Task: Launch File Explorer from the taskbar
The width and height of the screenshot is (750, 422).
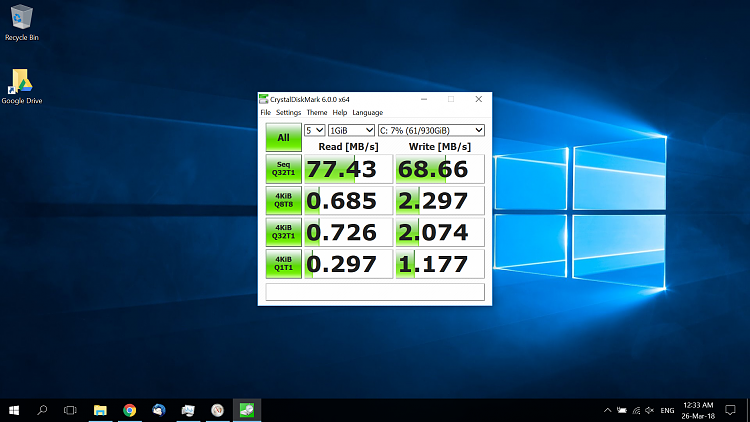Action: tap(100, 410)
